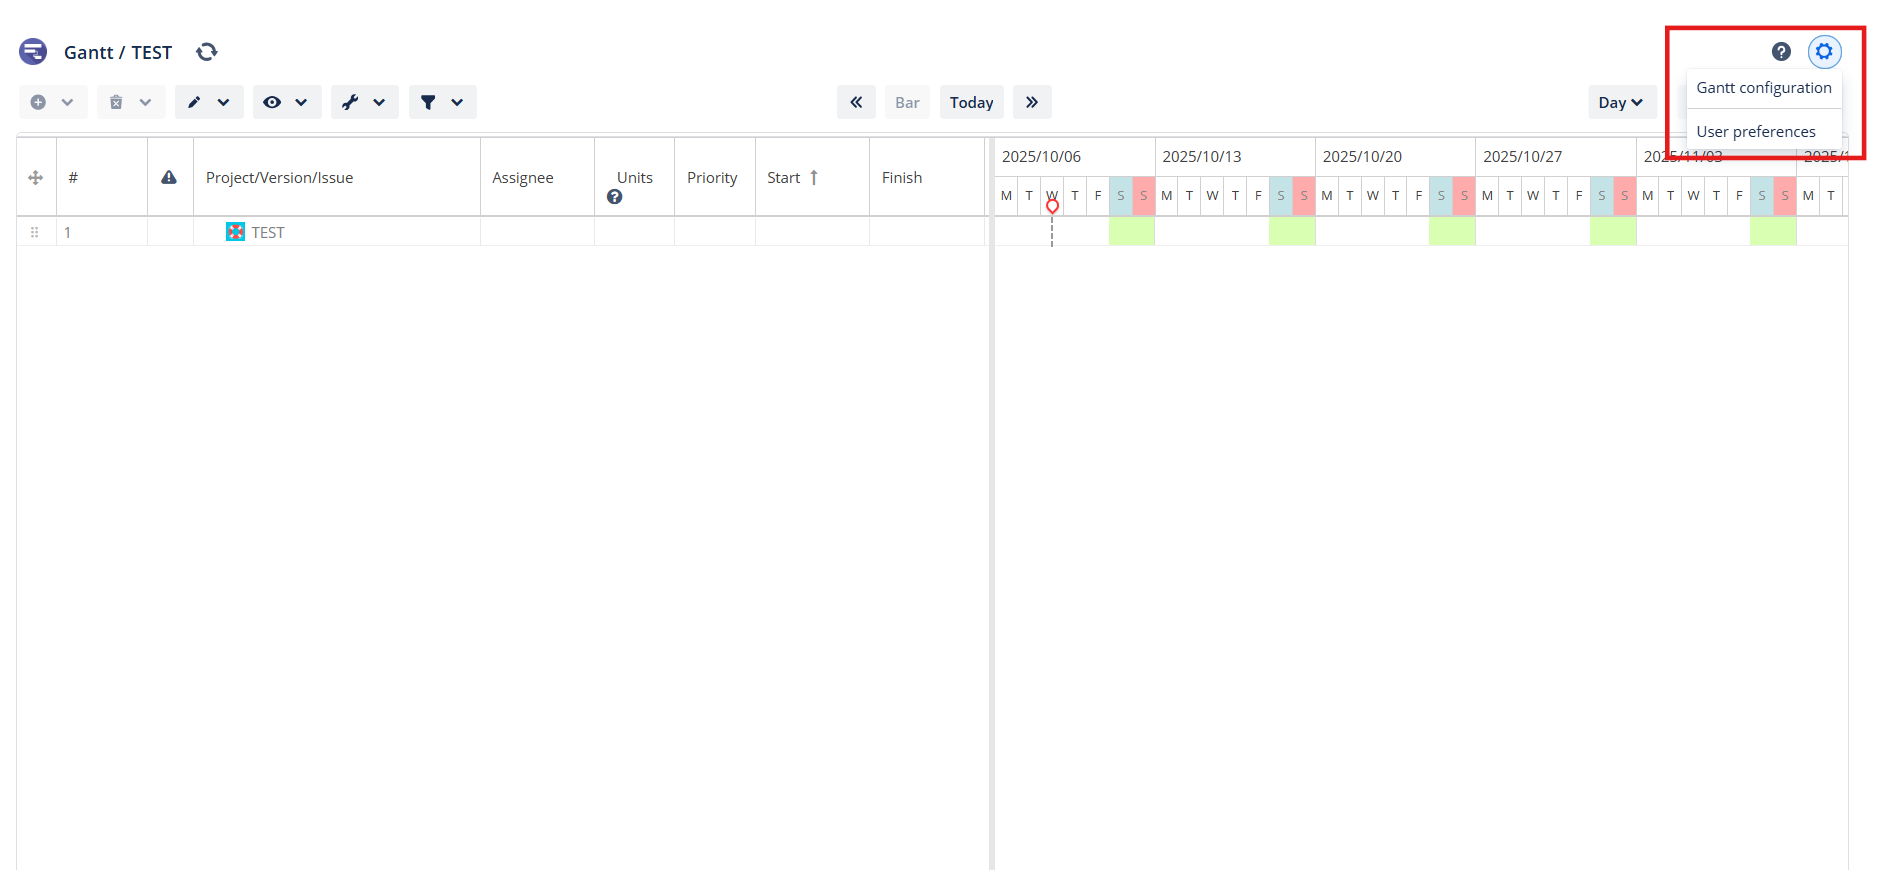This screenshot has width=1879, height=870.
Task: Select Gantt configuration menu item
Action: (x=1763, y=88)
